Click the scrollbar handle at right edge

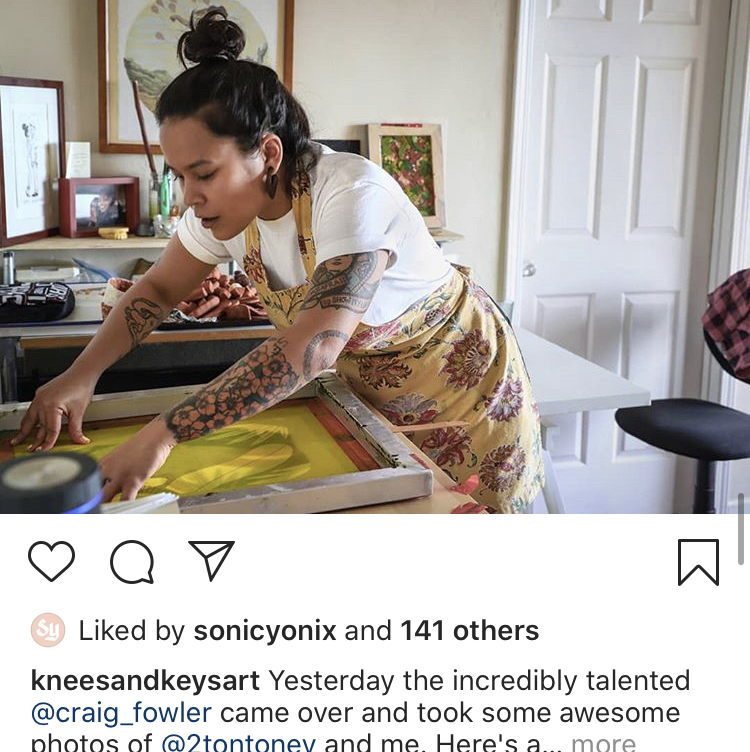click(x=741, y=528)
